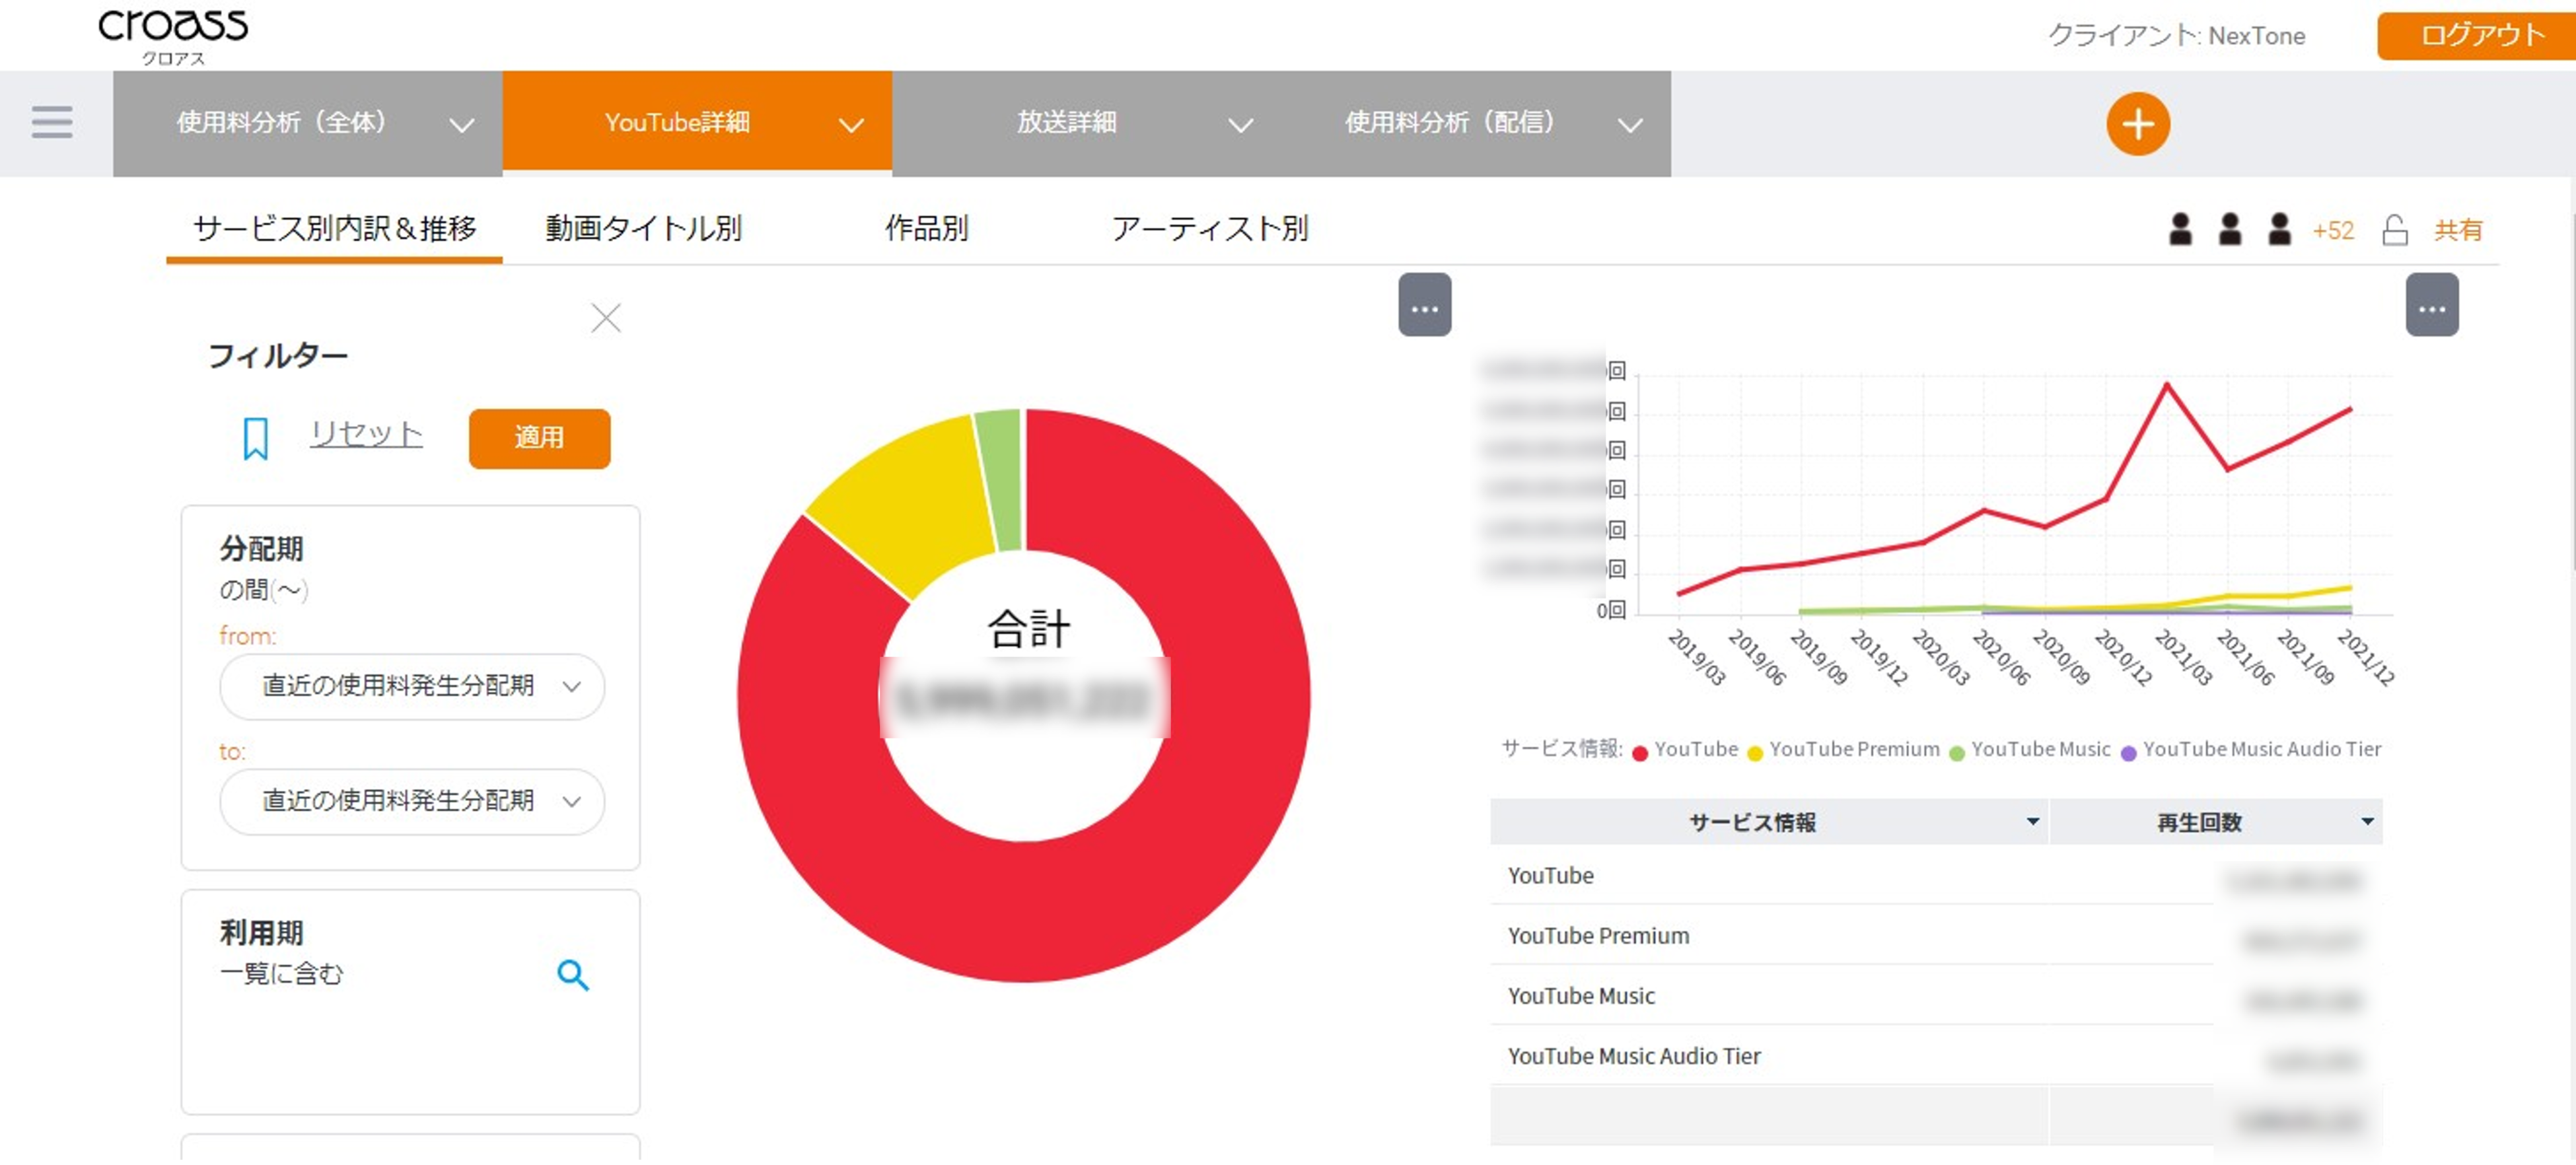Screen dimensions: 2576x1165
Task: Click the first shared-user avatar icon
Action: 2181,230
